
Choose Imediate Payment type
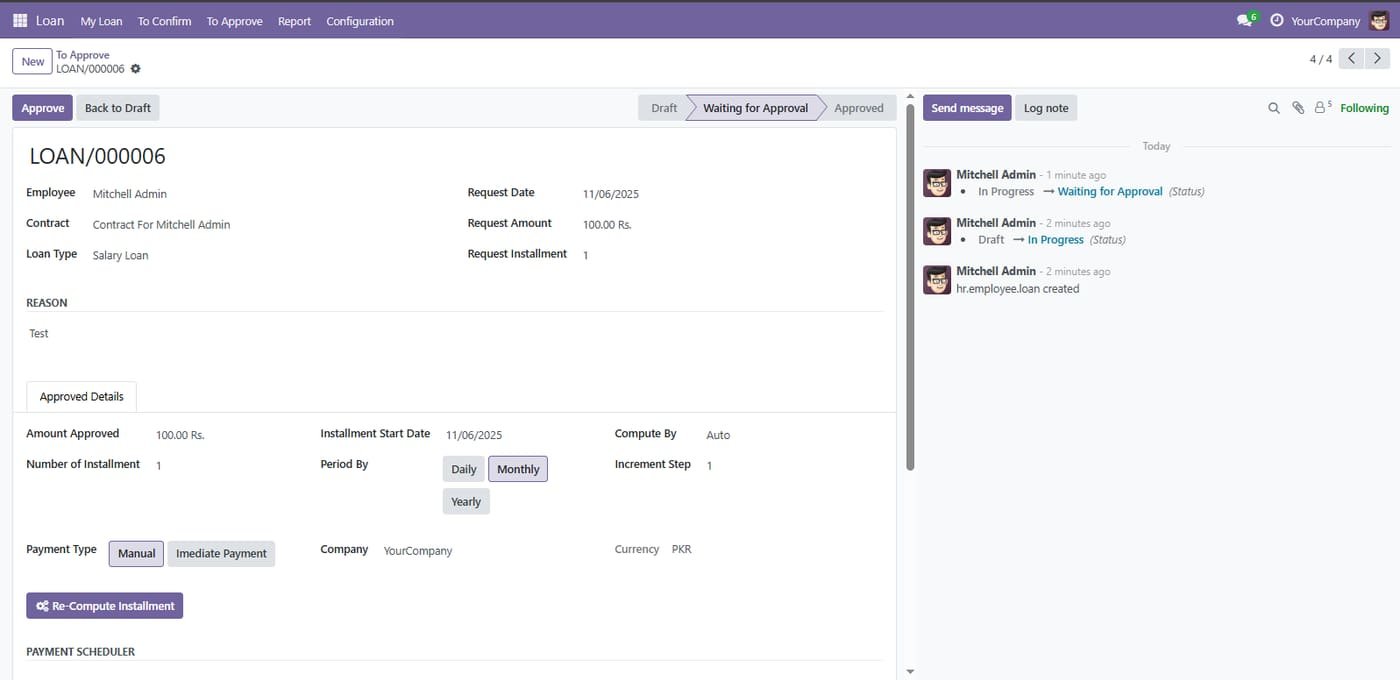[221, 553]
